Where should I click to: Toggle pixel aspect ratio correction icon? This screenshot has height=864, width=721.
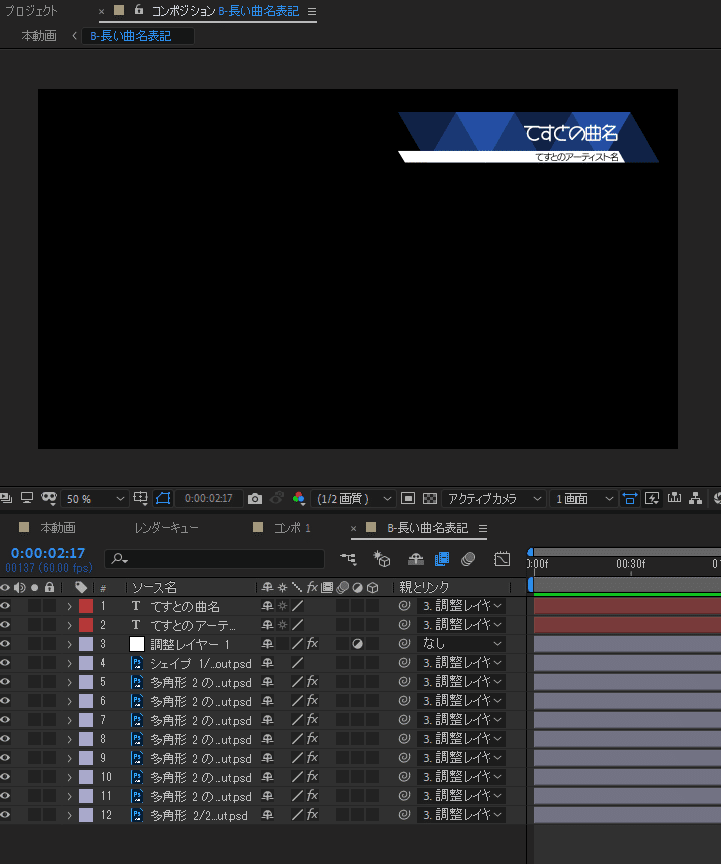click(x=629, y=499)
